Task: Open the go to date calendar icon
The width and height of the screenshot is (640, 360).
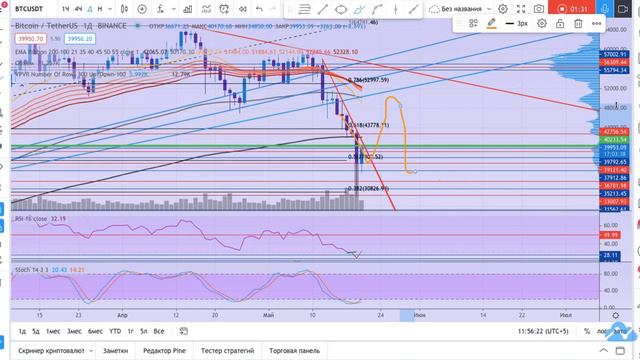Action: pyautogui.click(x=184, y=331)
